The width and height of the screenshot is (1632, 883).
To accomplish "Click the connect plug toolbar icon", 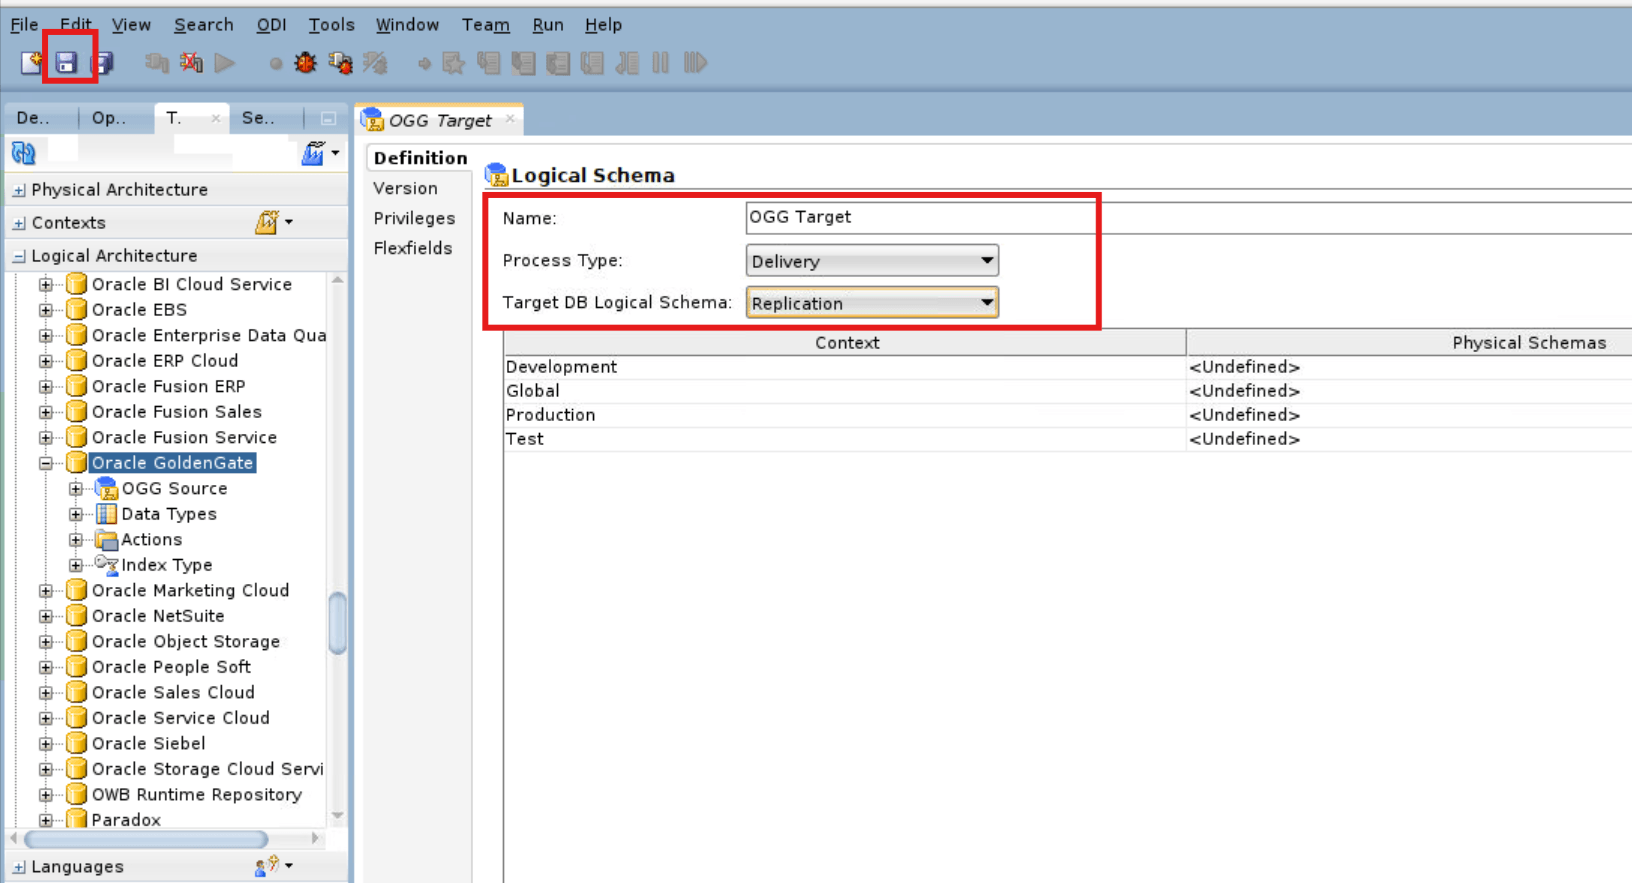I will pyautogui.click(x=156, y=63).
